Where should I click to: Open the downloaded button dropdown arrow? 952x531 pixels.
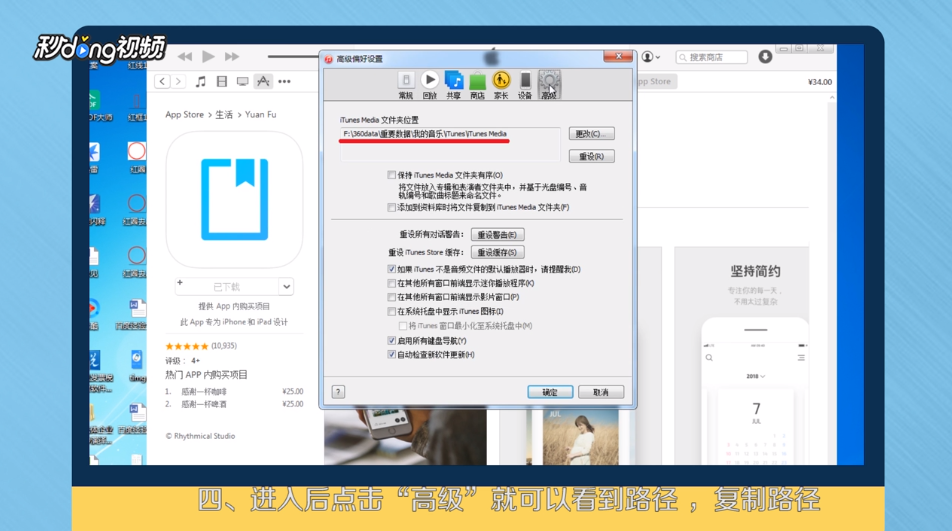coord(287,286)
